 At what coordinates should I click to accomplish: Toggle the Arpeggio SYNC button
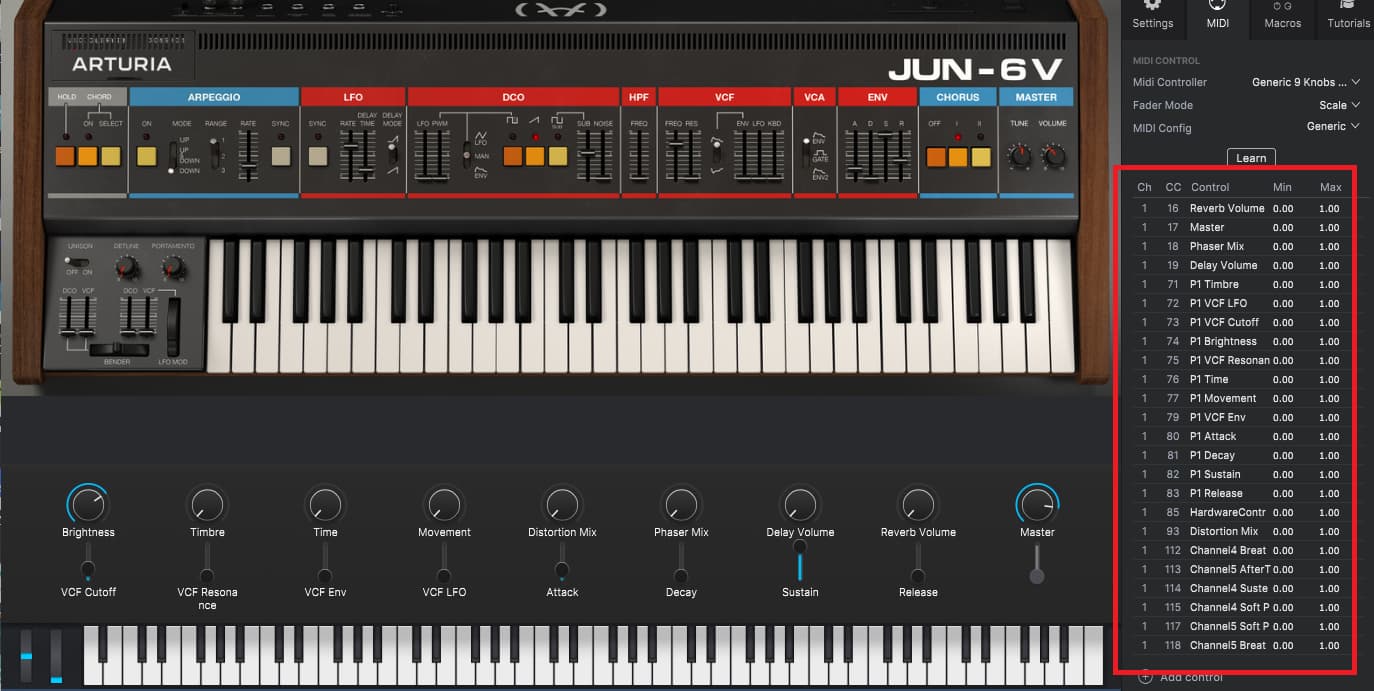[280, 156]
